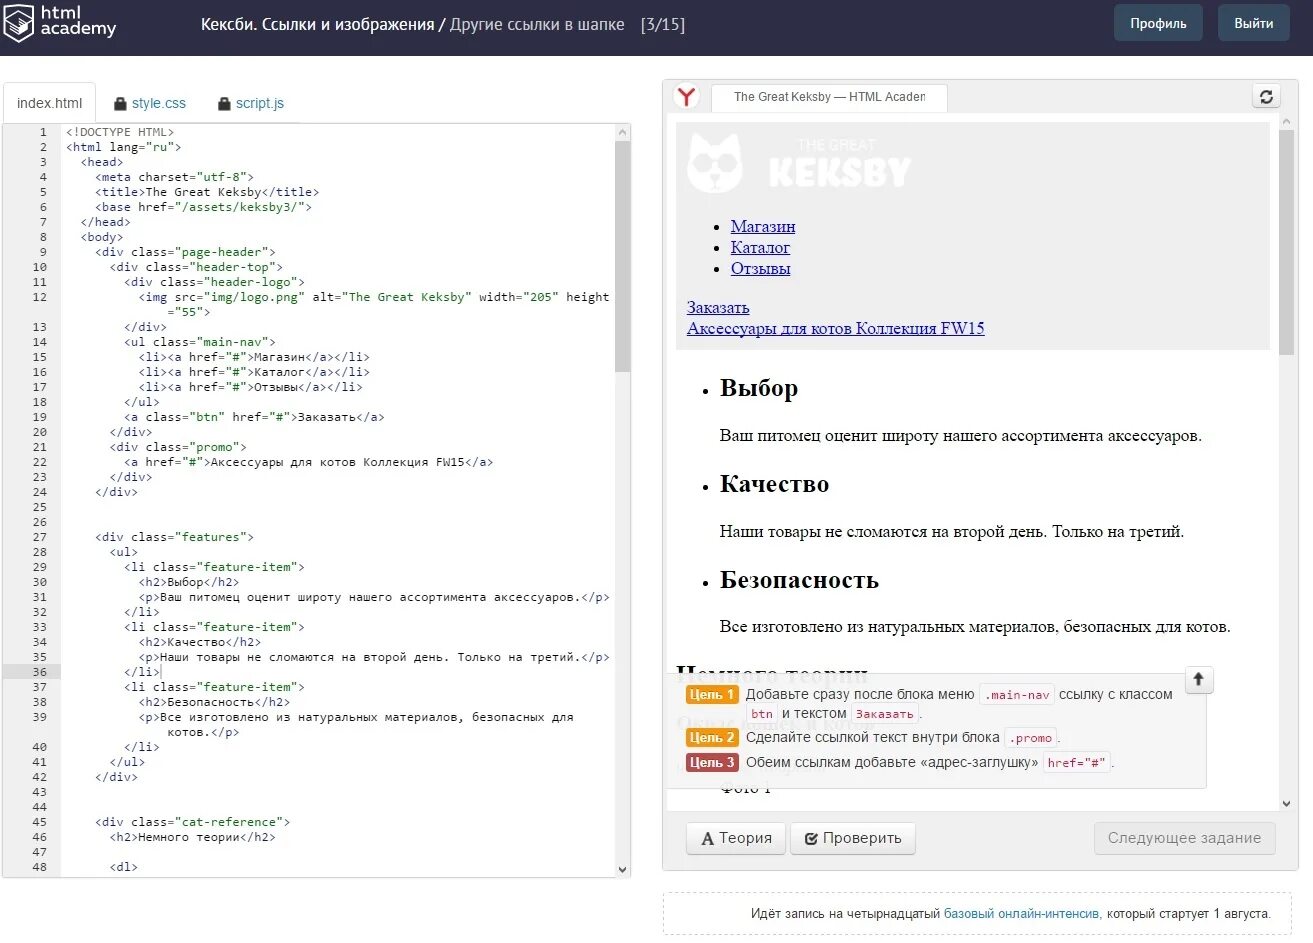
Task: Click the code editor vertical scrollbar thumb
Action: click(x=623, y=256)
